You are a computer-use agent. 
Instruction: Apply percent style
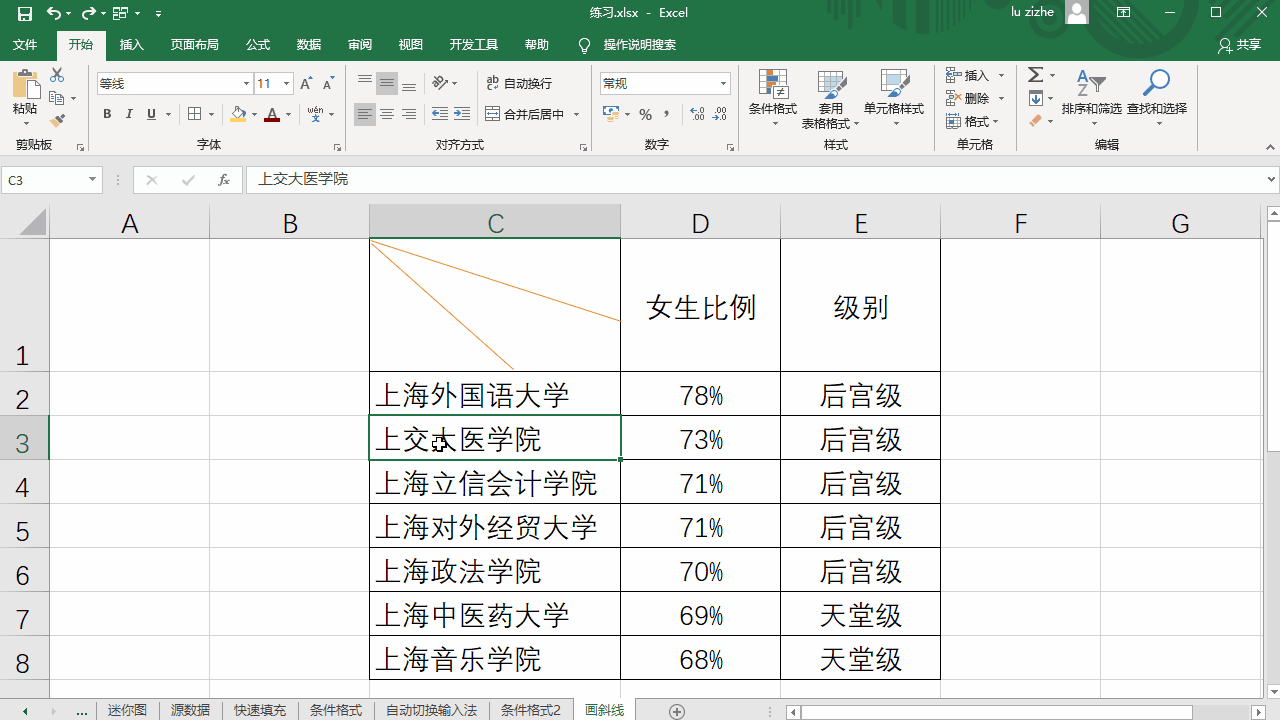pos(645,115)
